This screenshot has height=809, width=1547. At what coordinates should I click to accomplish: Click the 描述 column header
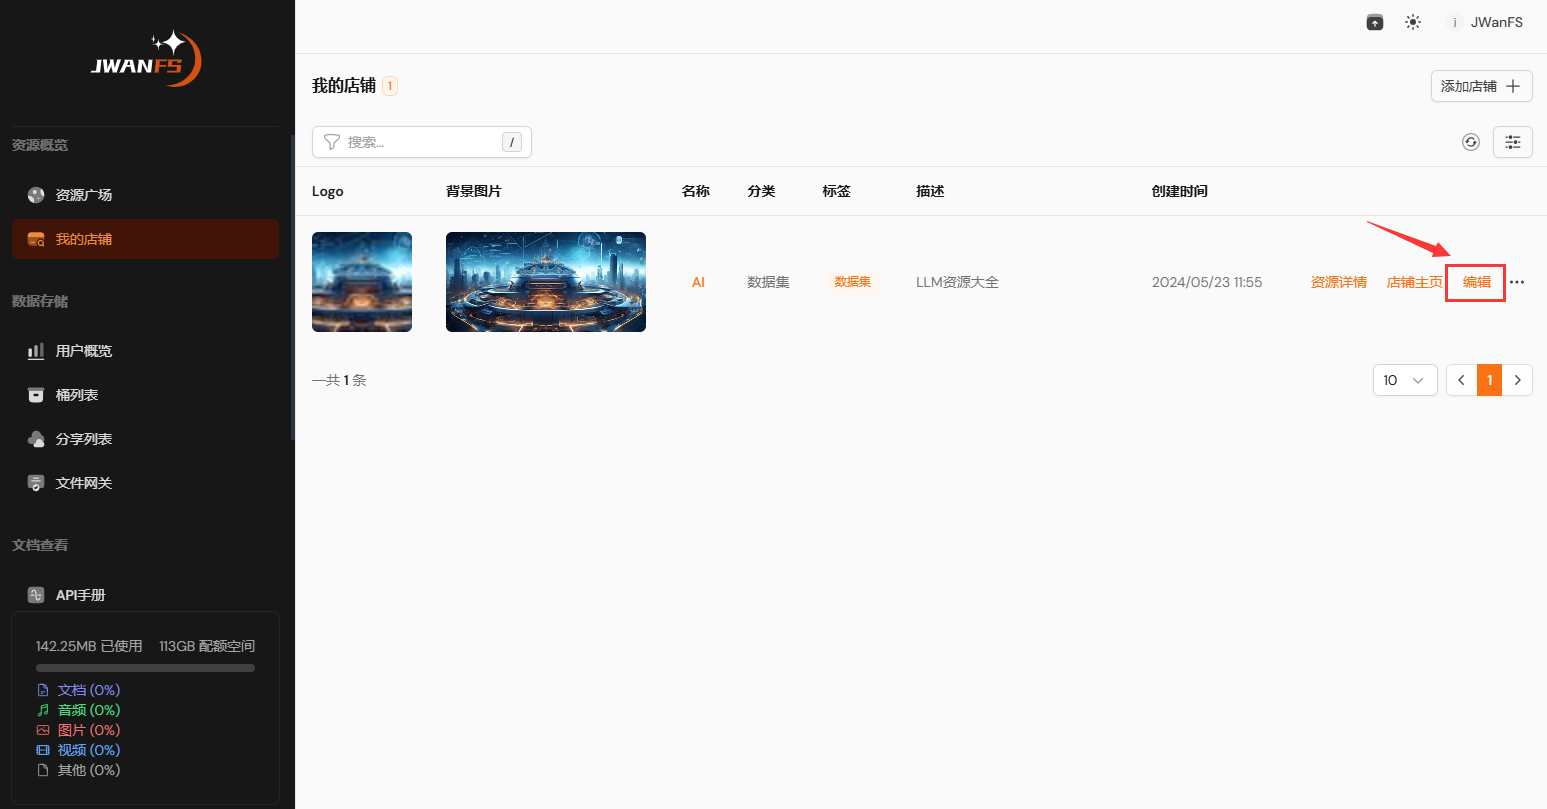[x=930, y=191]
